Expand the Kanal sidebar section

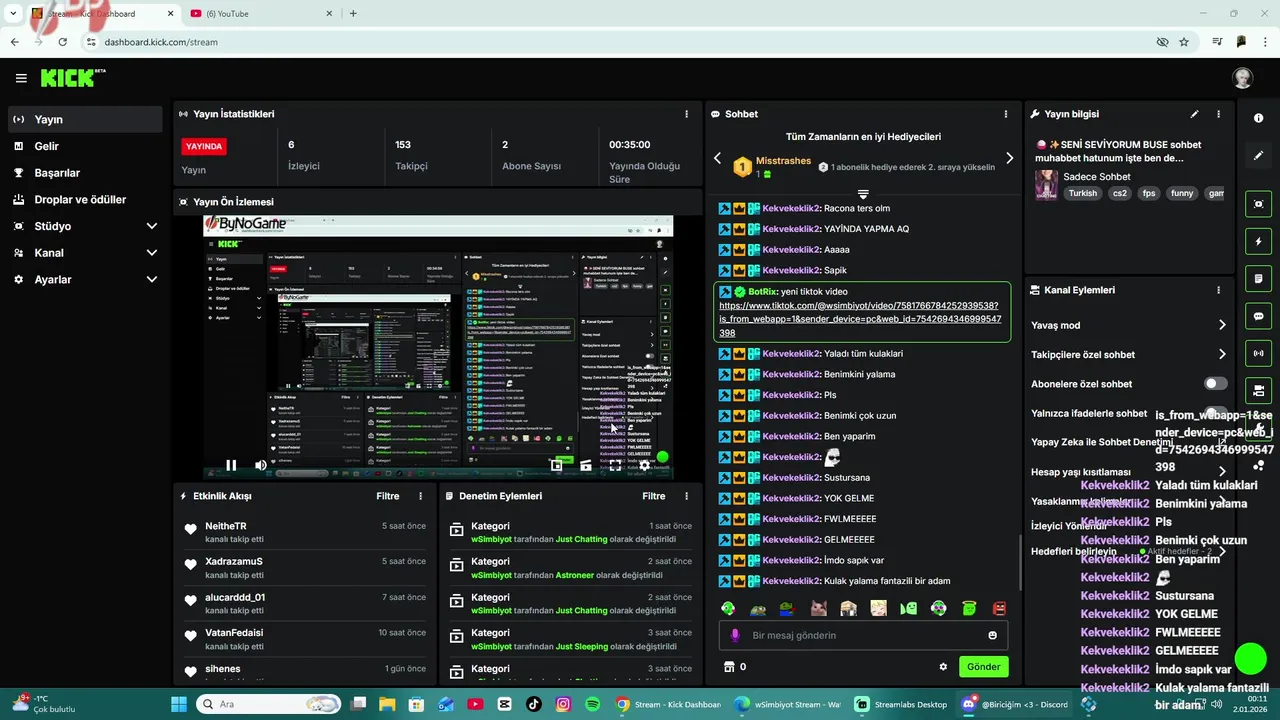(152, 253)
